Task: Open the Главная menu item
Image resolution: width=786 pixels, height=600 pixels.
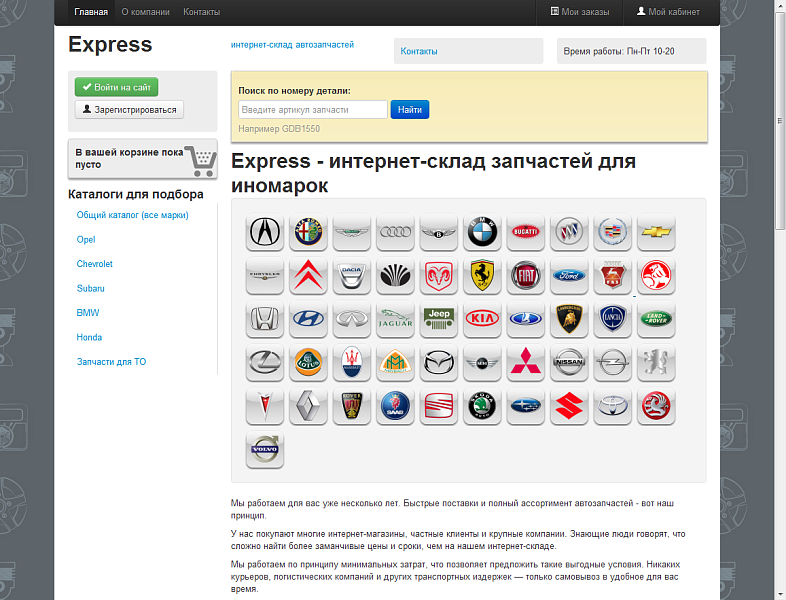Action: [x=91, y=12]
